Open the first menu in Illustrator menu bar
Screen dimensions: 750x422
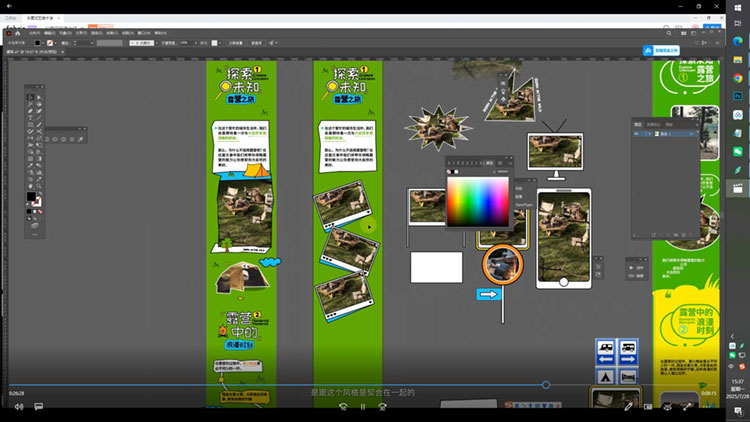35,32
